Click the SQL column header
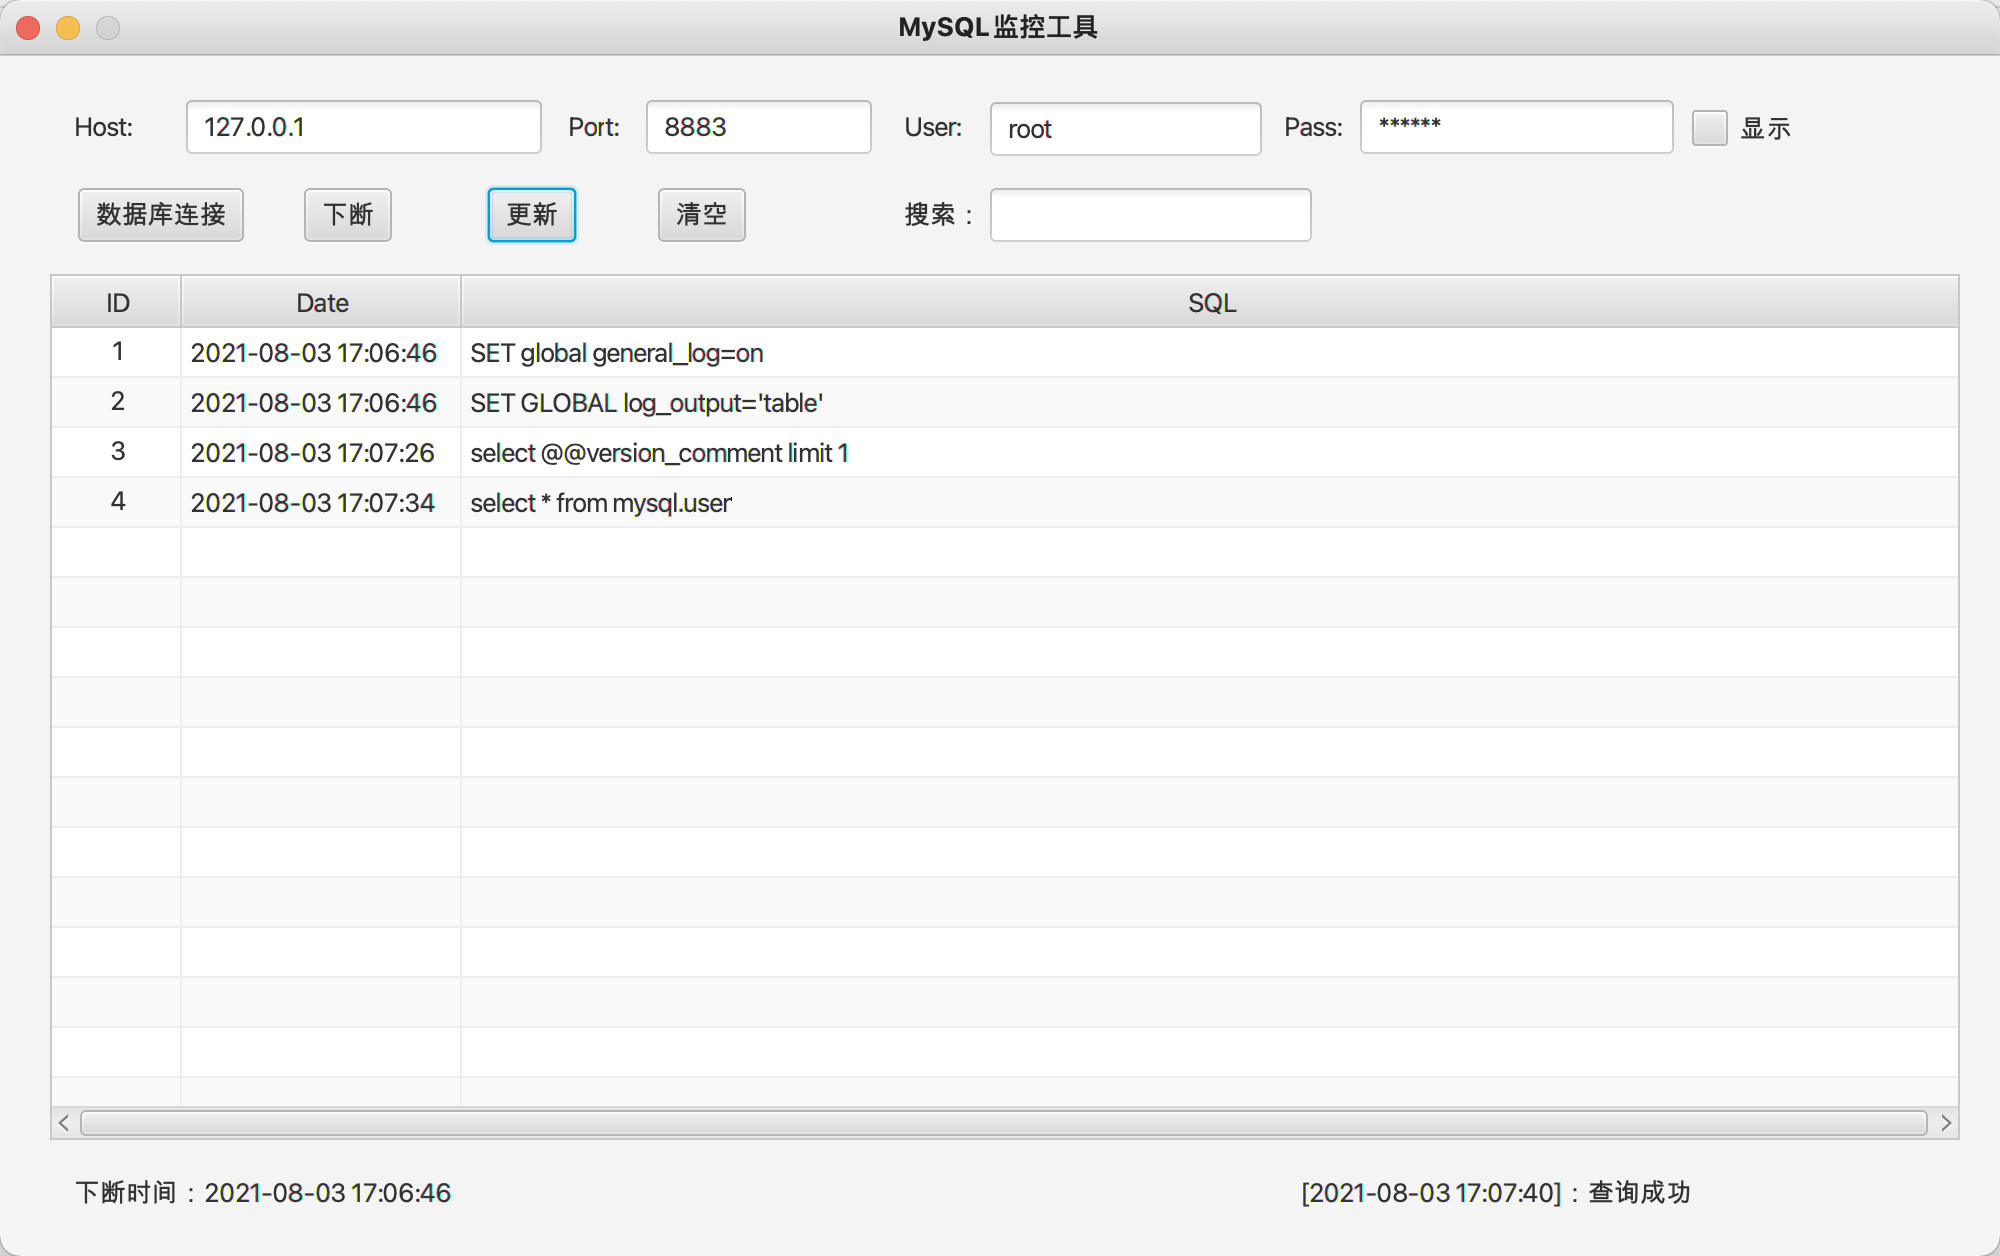The height and width of the screenshot is (1256, 2000). [x=1210, y=303]
